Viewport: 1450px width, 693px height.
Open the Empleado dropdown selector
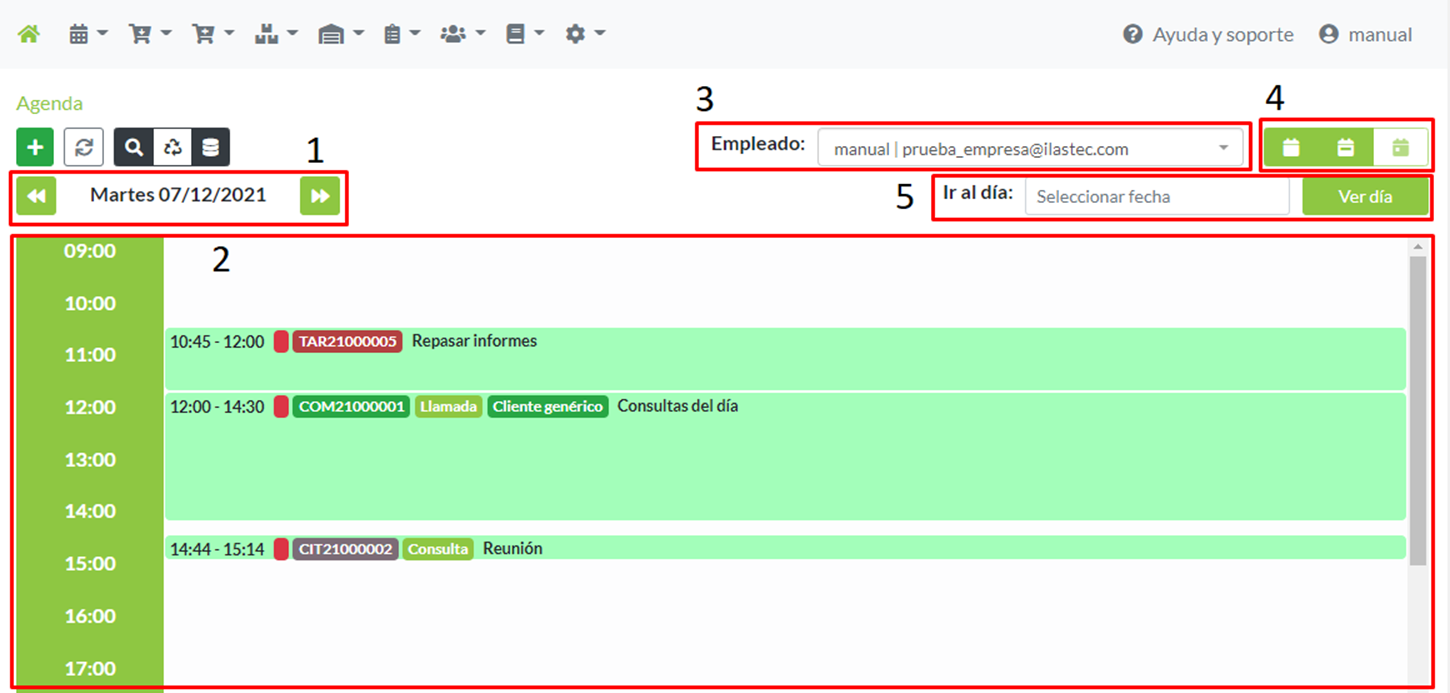pos(1030,149)
